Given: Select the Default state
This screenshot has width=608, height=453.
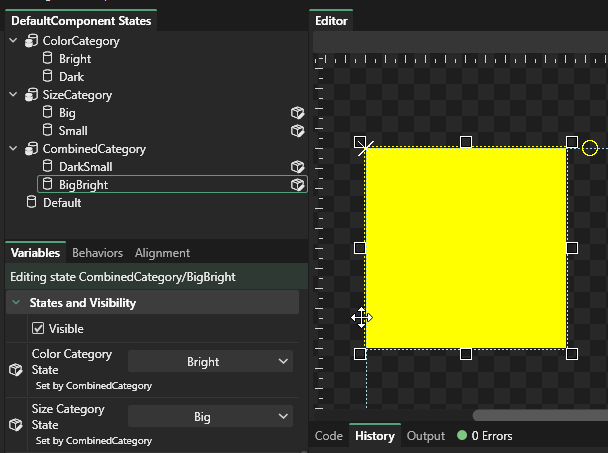Looking at the screenshot, I should click(x=62, y=203).
